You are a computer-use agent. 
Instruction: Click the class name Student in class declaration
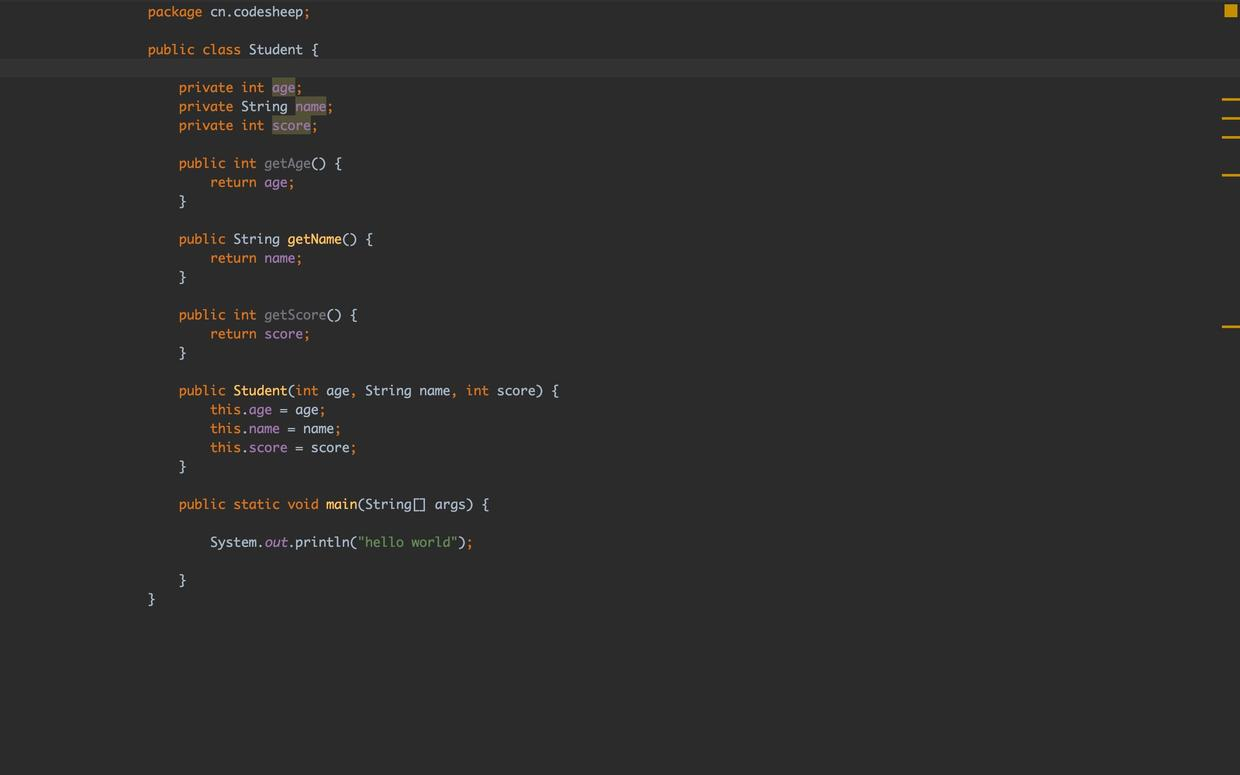tap(275, 50)
